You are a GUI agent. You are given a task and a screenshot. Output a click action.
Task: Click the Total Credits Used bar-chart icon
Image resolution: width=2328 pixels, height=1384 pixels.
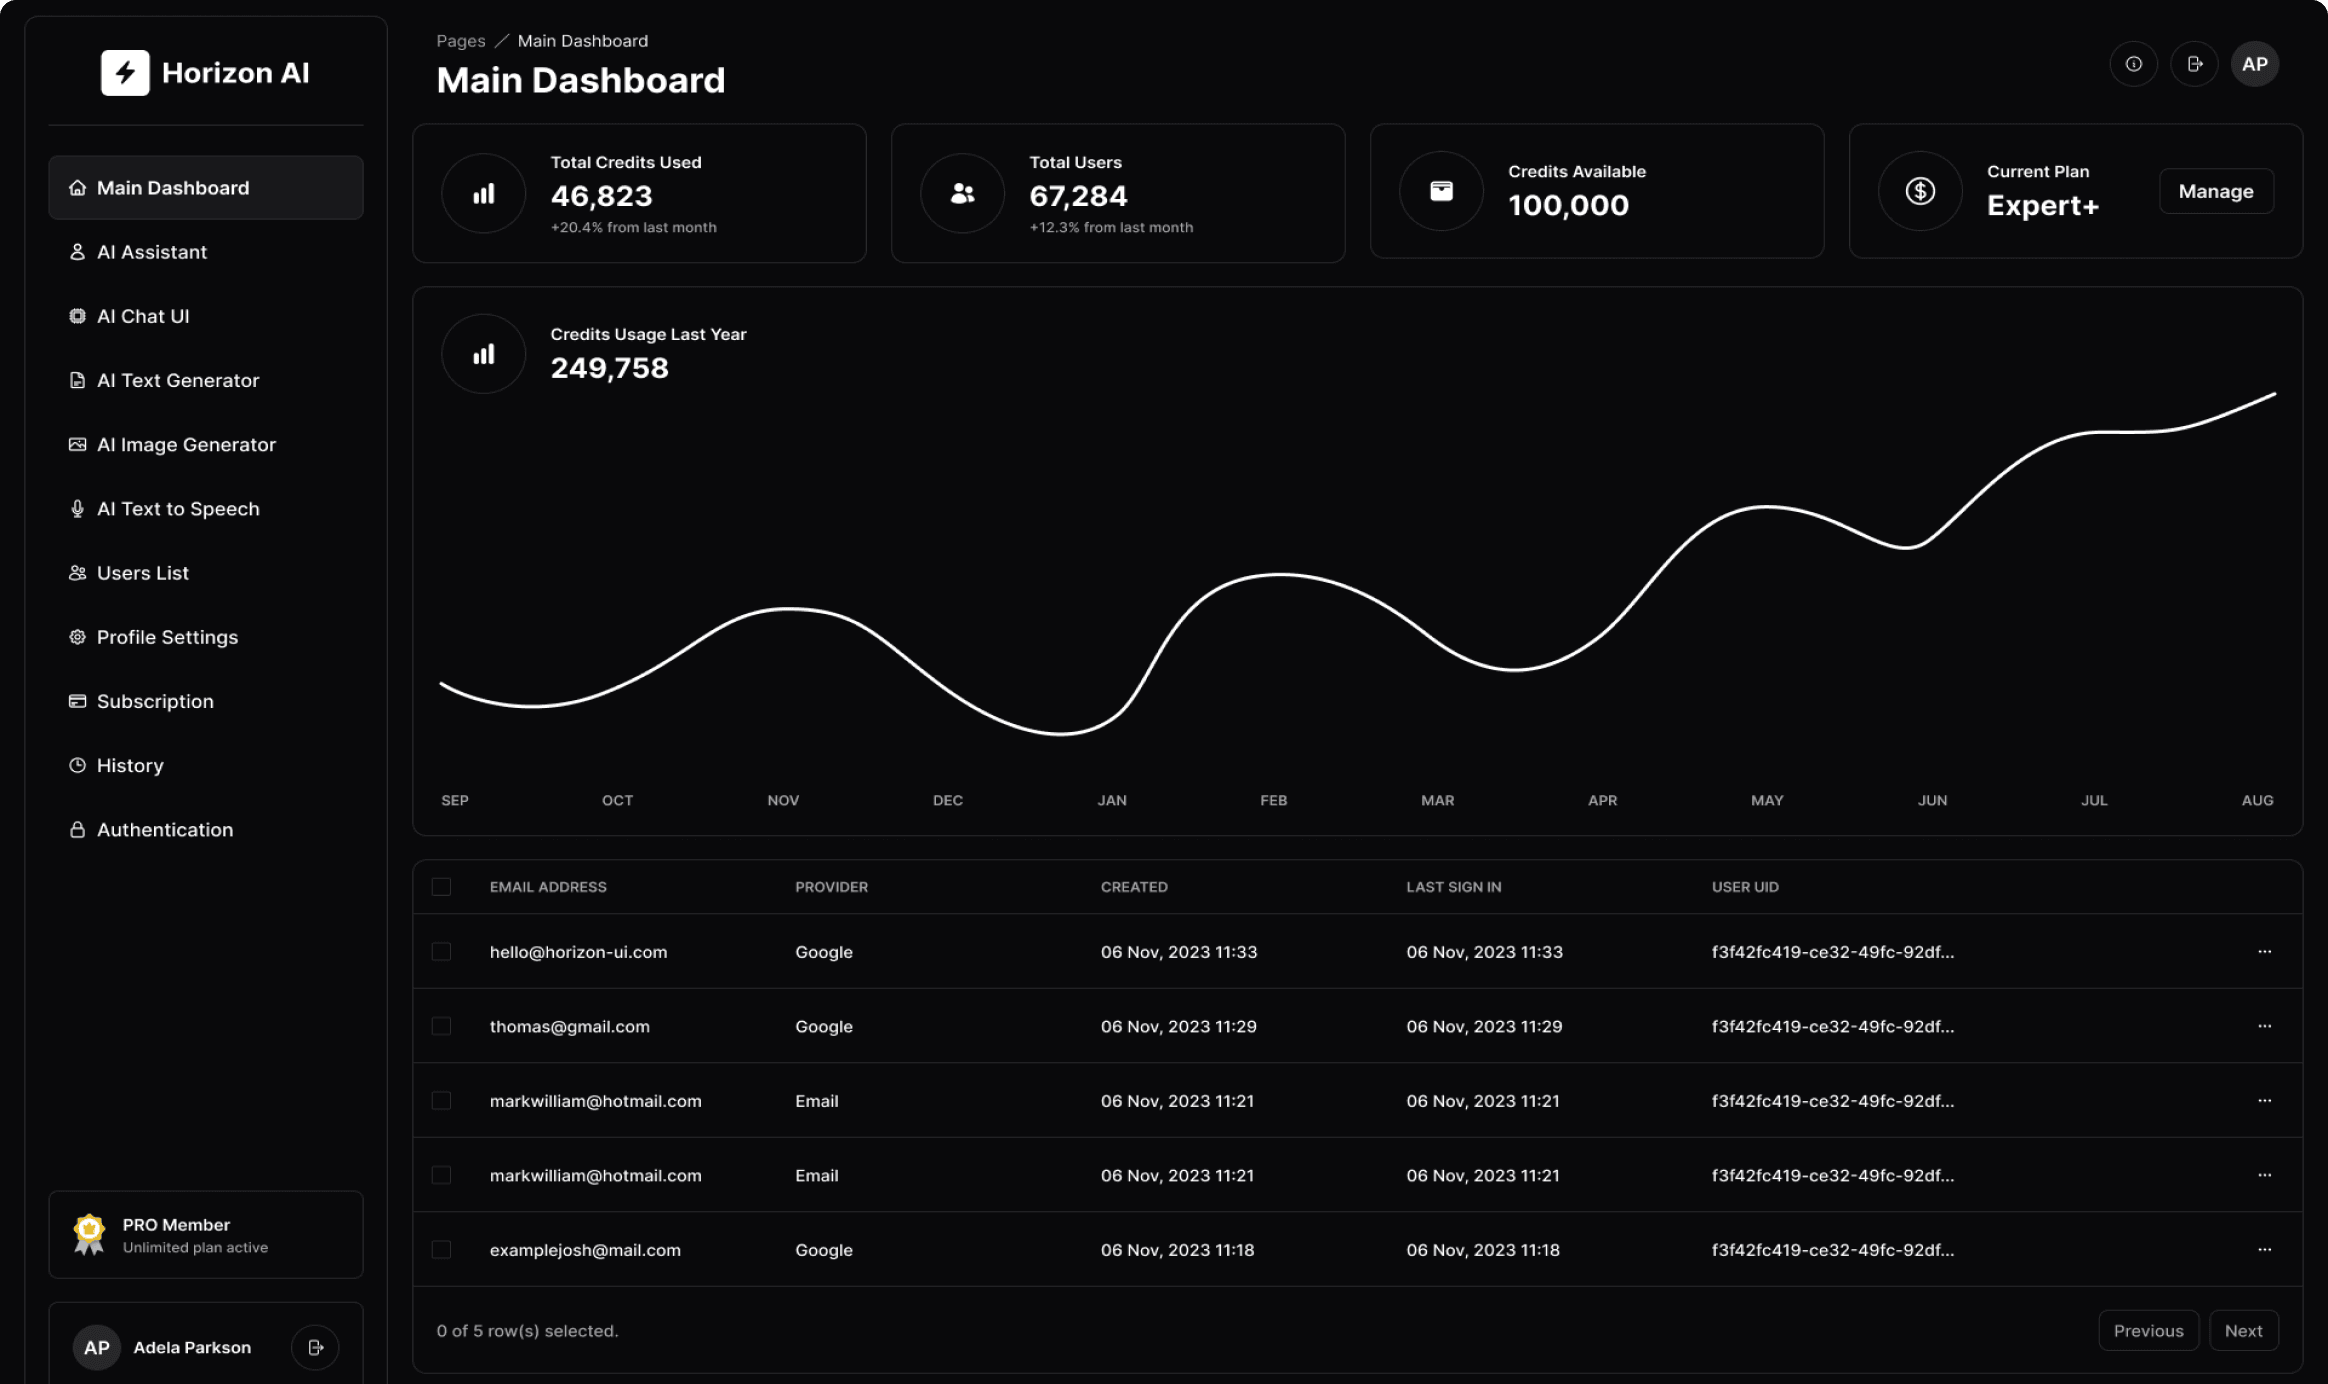pos(484,193)
